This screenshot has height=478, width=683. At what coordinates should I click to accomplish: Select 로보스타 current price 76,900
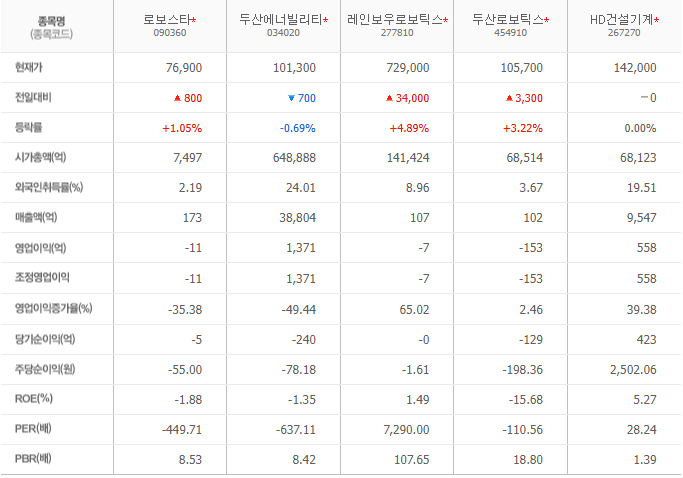click(184, 68)
